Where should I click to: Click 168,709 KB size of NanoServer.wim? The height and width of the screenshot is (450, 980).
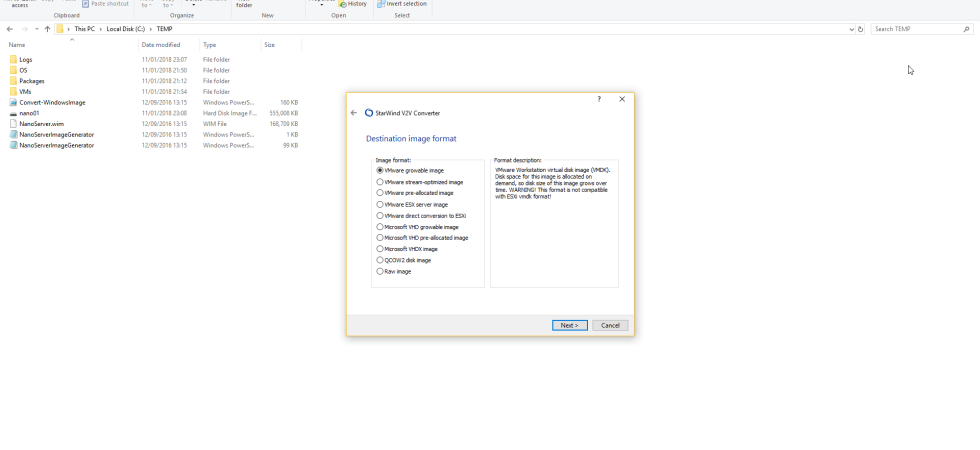pyautogui.click(x=284, y=124)
